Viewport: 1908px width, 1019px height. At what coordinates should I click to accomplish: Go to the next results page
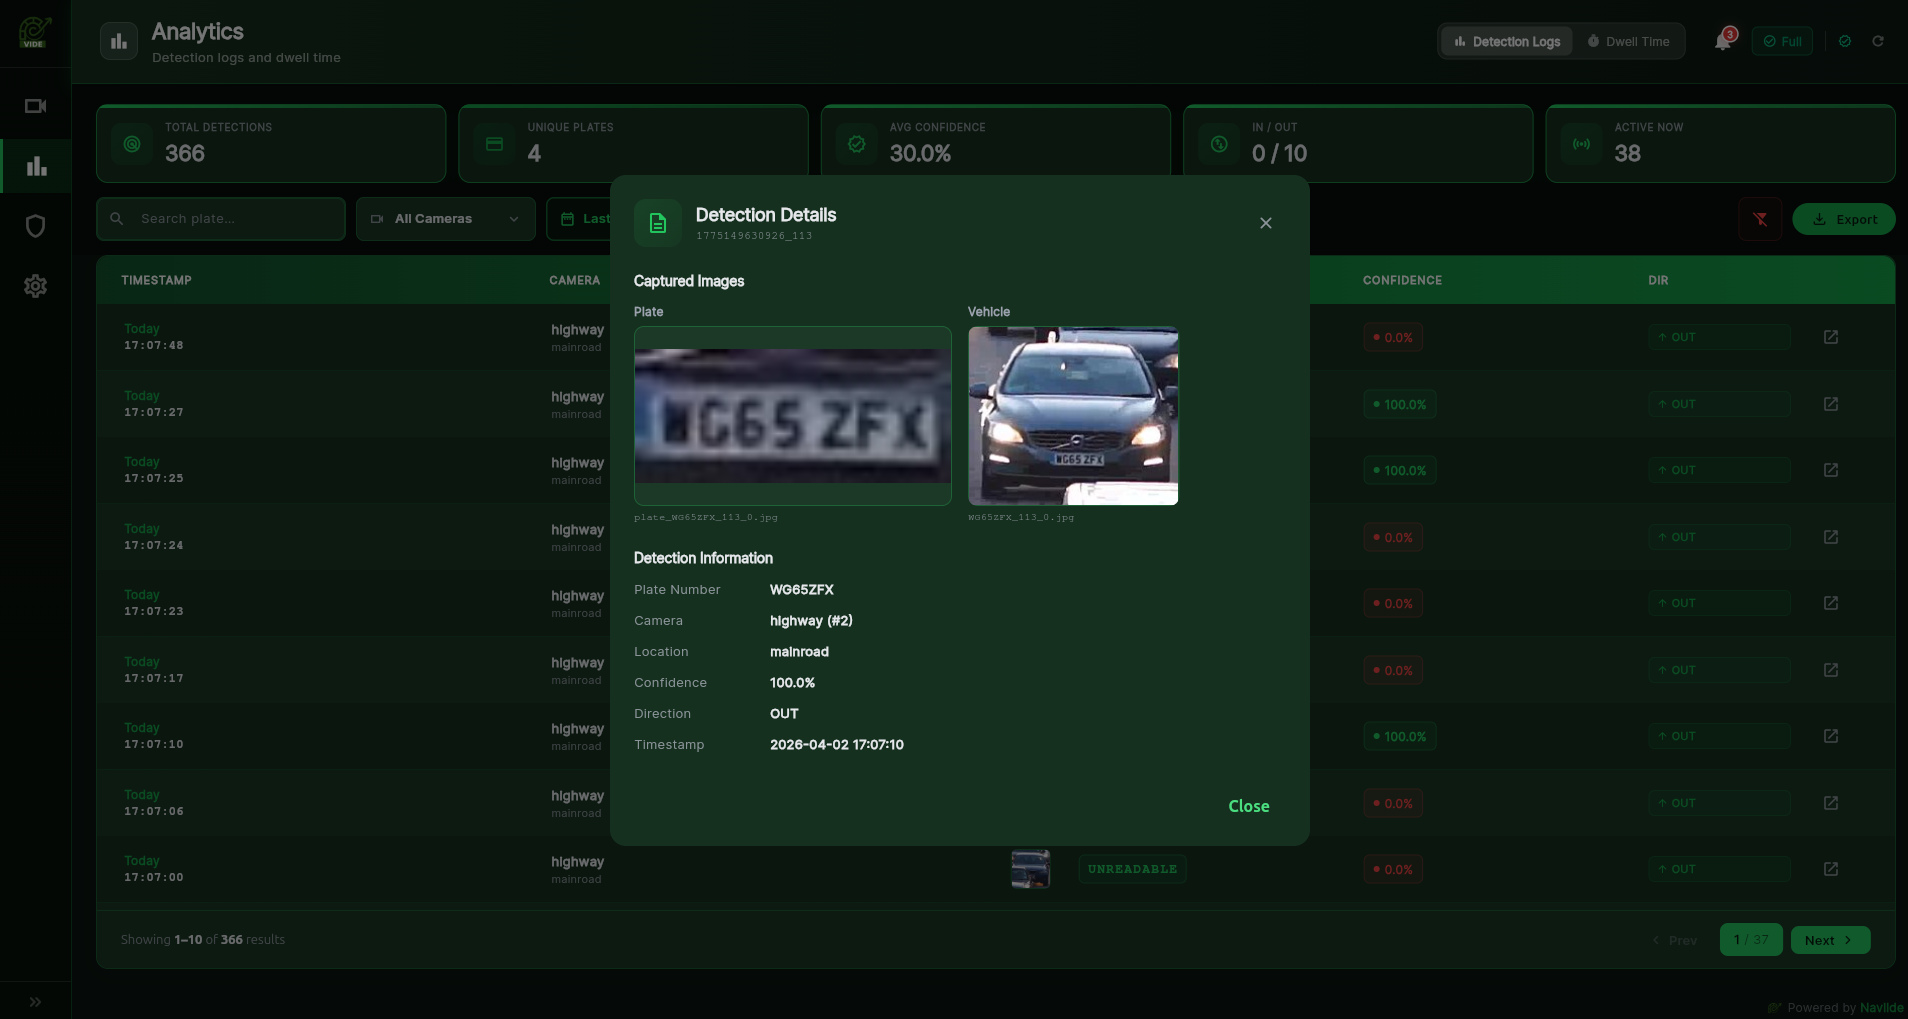1829,939
